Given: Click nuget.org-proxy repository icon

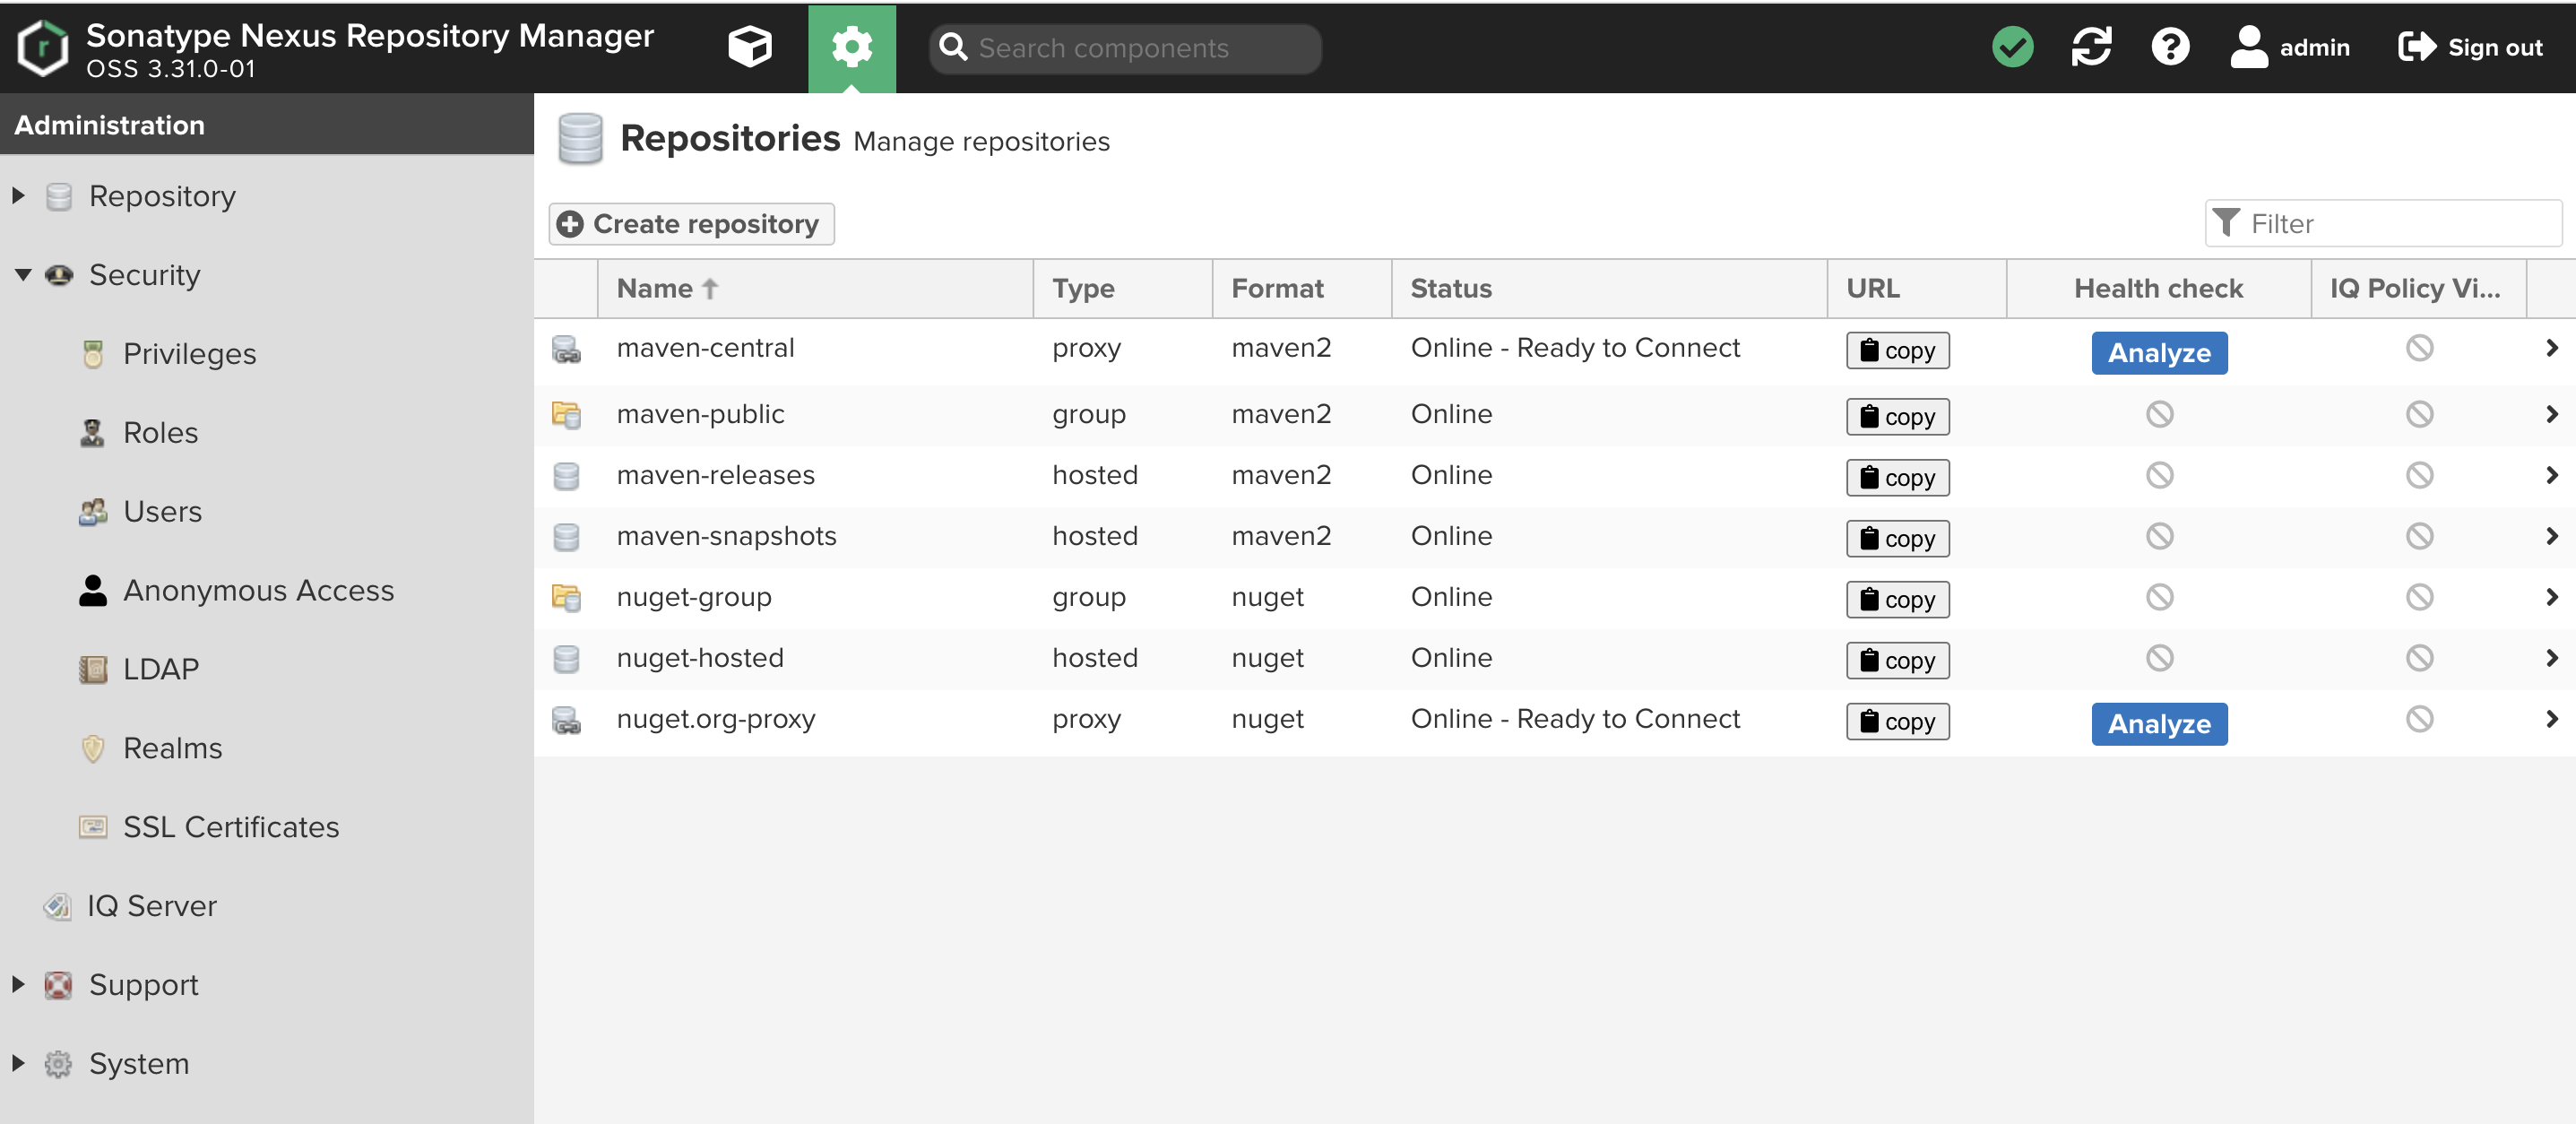Looking at the screenshot, I should click(x=566, y=720).
